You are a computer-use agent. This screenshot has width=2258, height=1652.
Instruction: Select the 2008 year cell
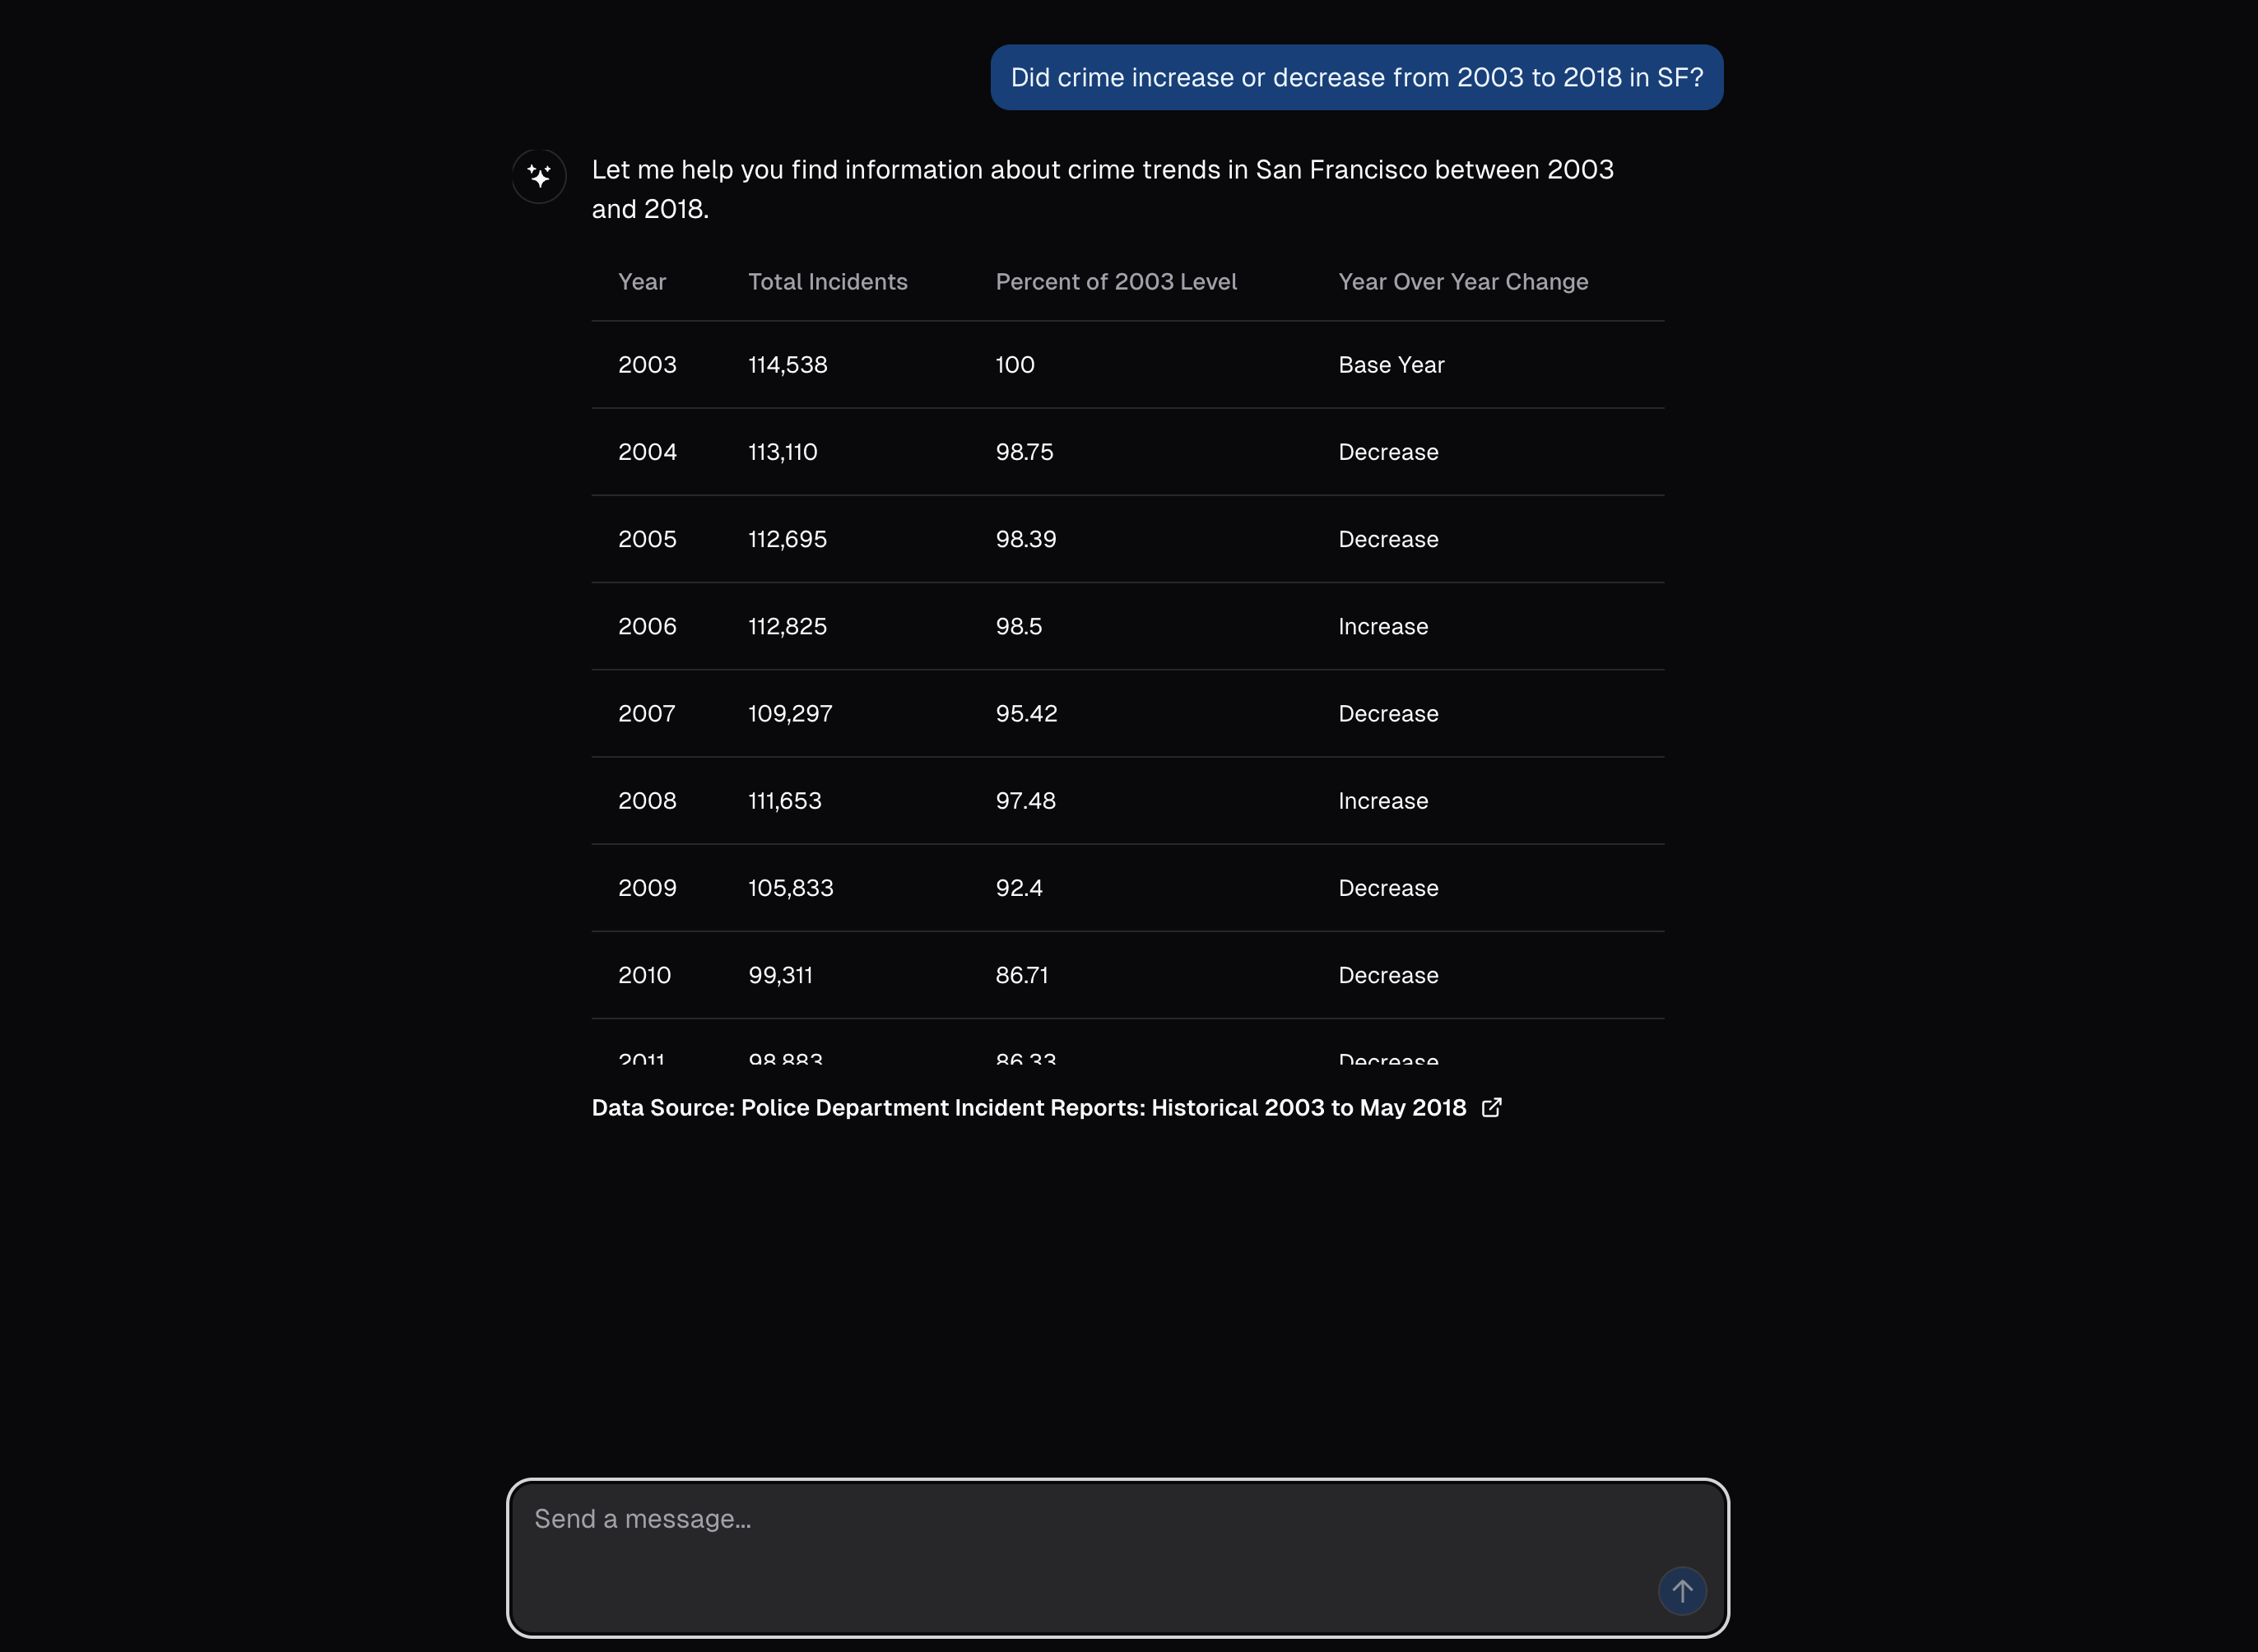coord(647,800)
